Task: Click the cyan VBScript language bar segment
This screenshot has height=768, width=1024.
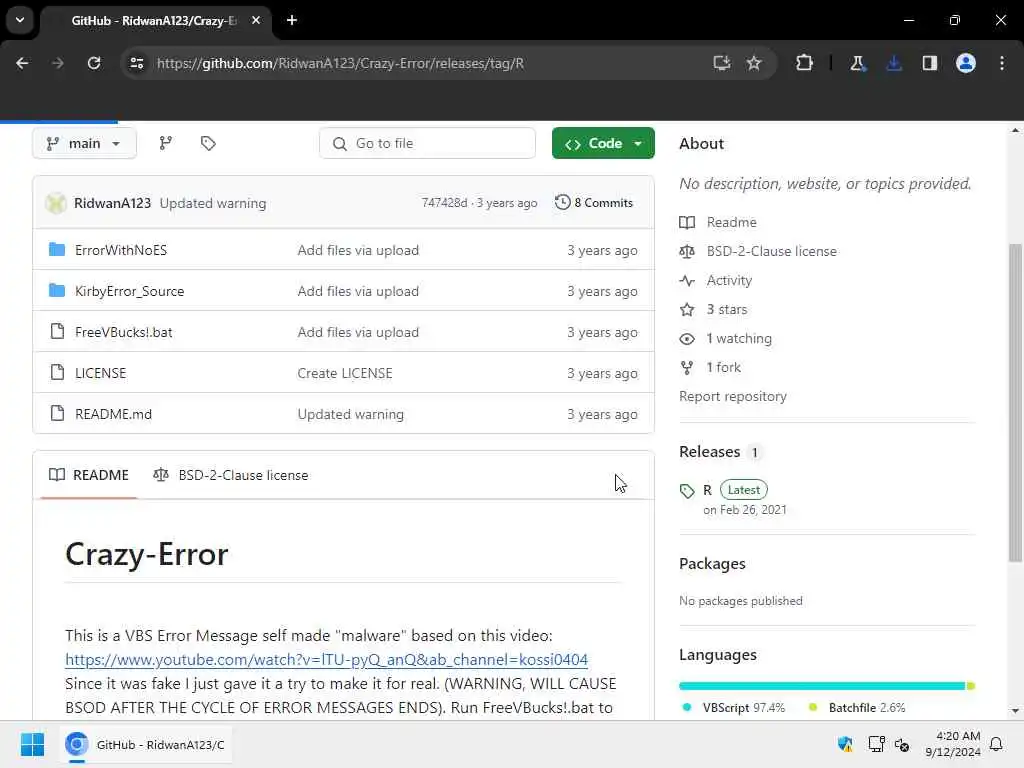Action: 822,686
